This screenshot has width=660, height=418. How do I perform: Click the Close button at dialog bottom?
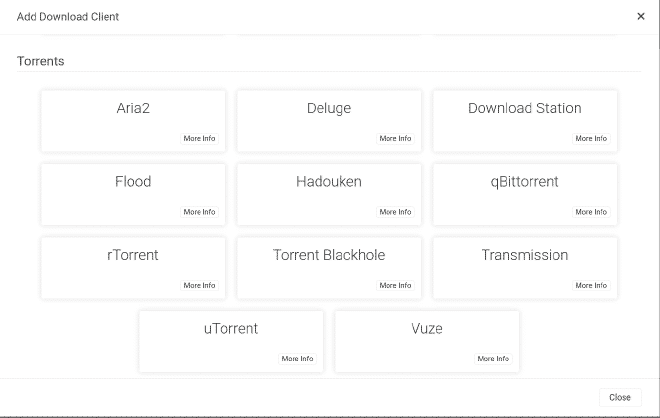click(620, 397)
